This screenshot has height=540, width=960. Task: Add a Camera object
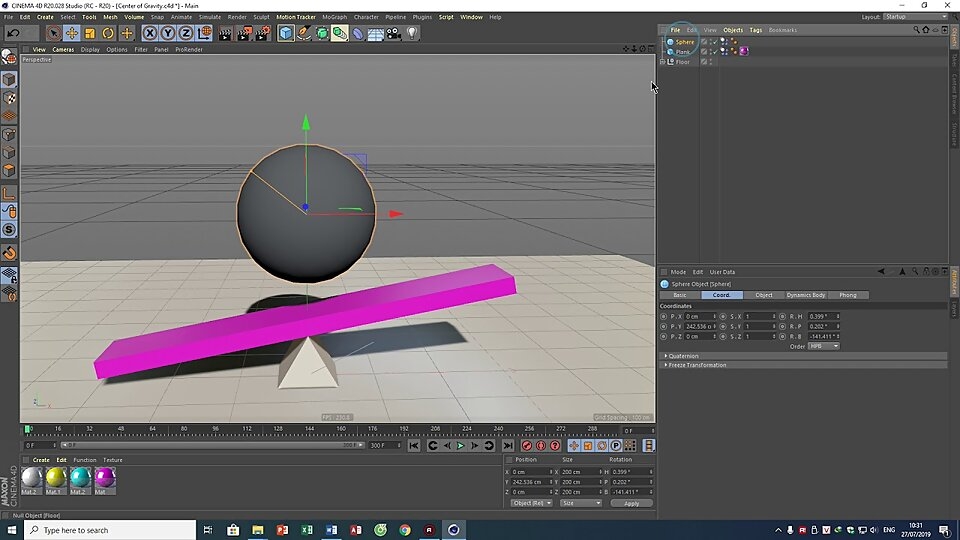394,33
